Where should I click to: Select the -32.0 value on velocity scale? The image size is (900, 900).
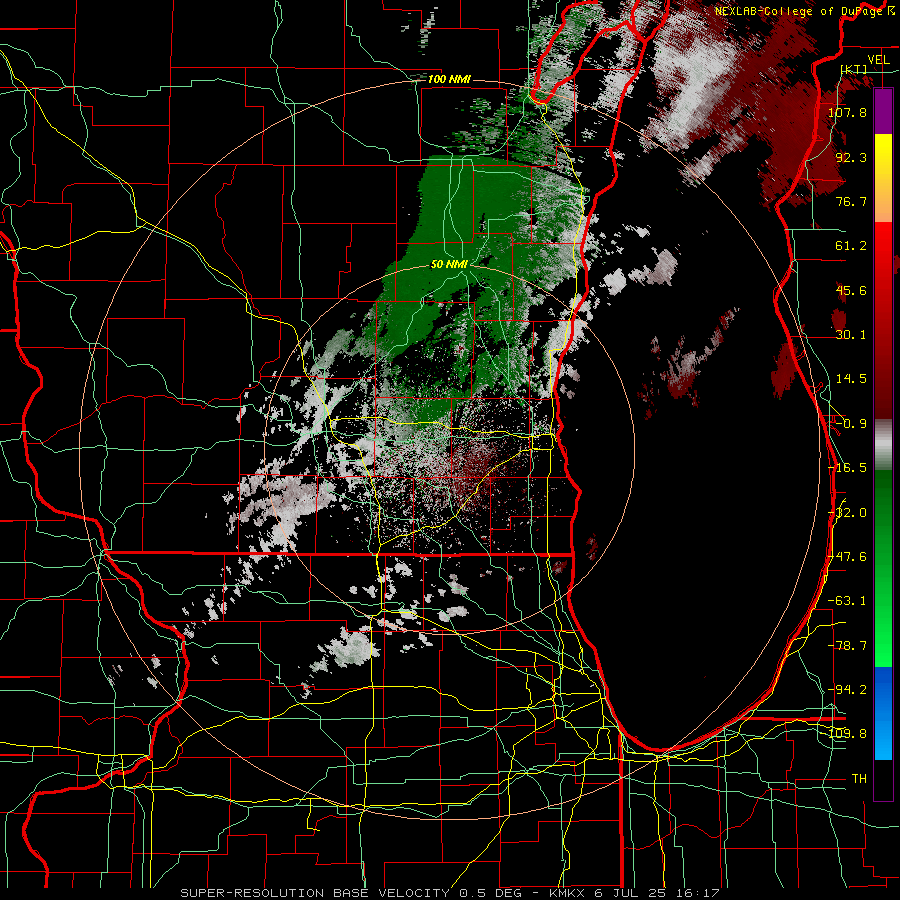tap(847, 512)
